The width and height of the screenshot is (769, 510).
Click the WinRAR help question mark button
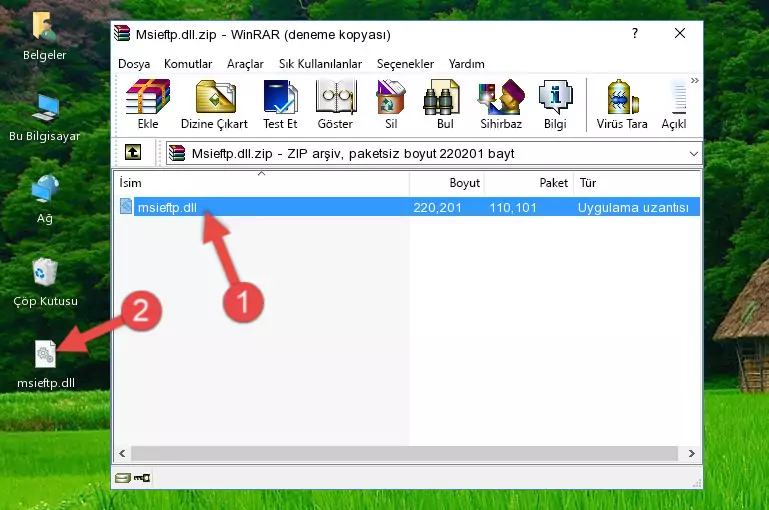(635, 33)
